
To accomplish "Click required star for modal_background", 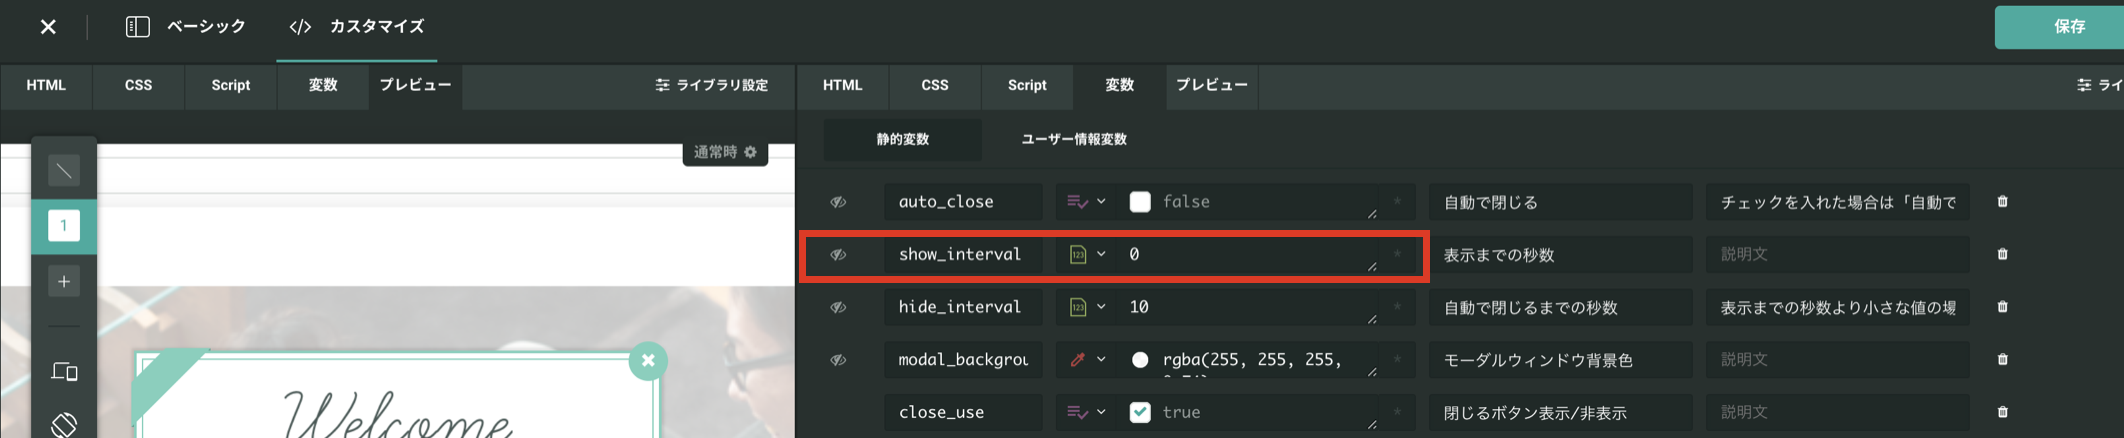I will [1398, 360].
